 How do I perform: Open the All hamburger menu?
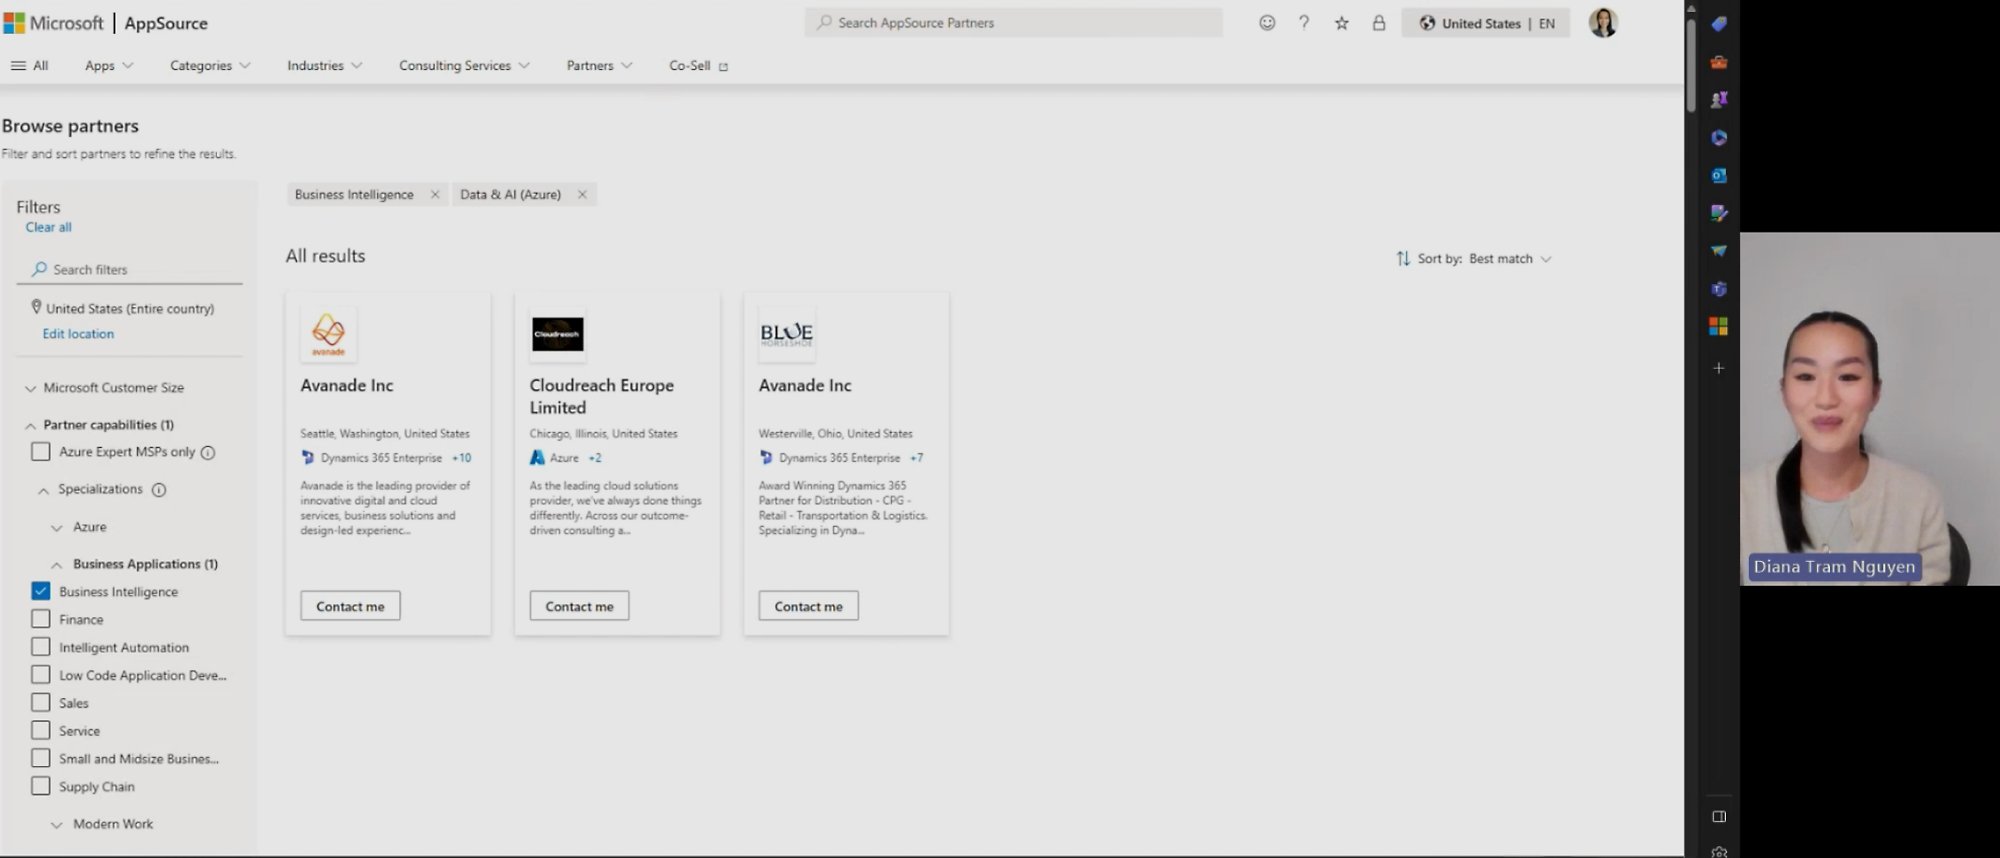[x=29, y=65]
